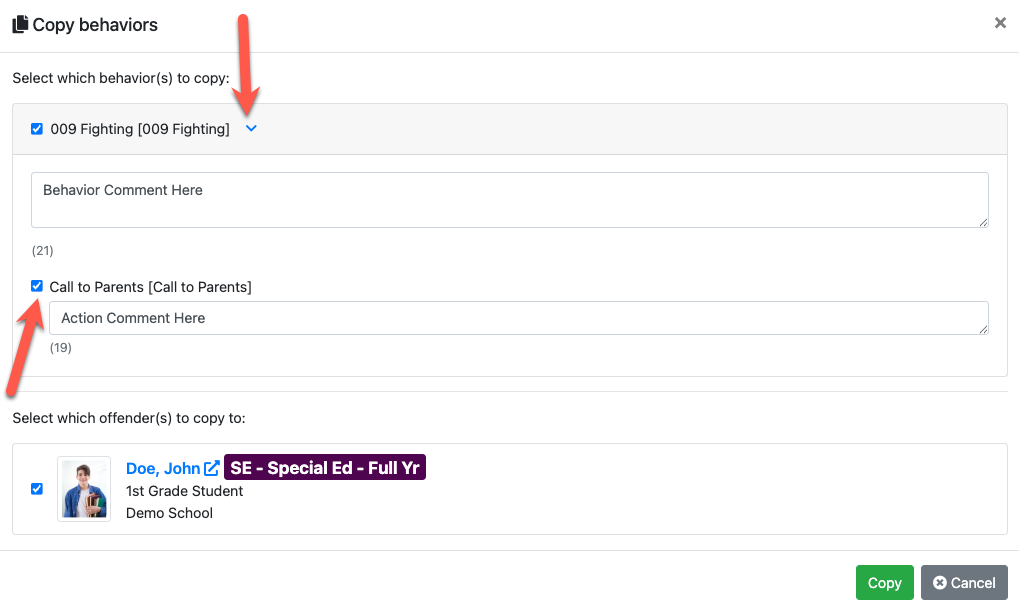Focus the Behavior Comment text area
The height and width of the screenshot is (607, 1019).
pos(509,200)
